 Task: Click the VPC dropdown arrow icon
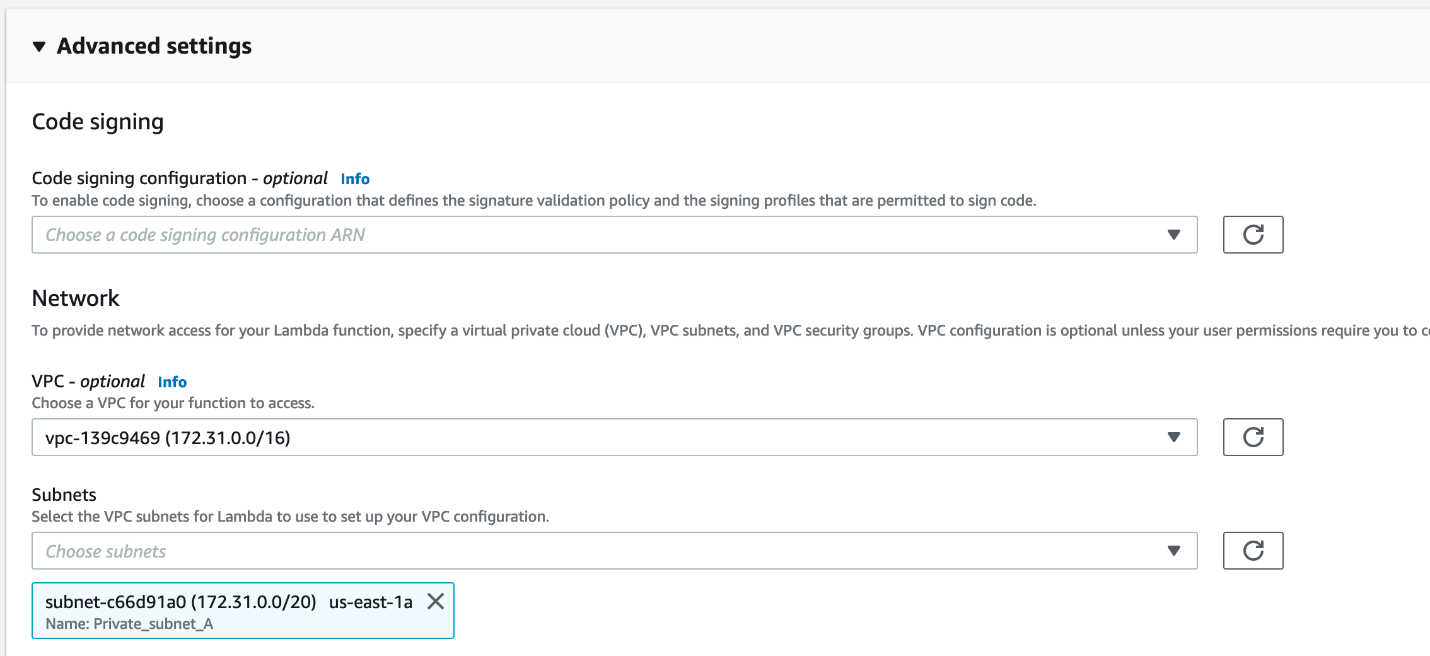click(x=1174, y=437)
